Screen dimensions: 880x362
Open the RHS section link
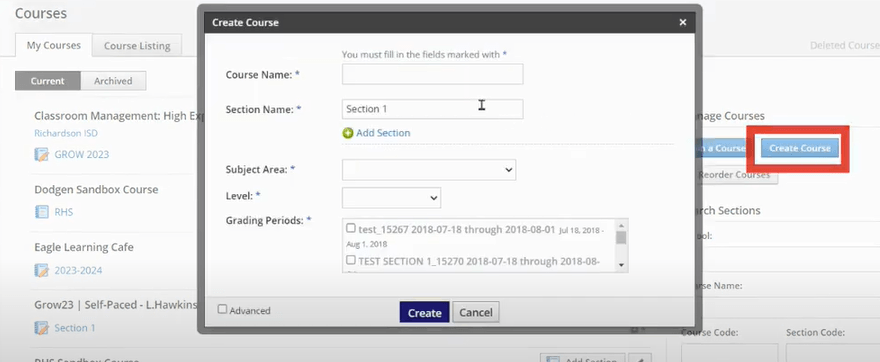(x=63, y=212)
